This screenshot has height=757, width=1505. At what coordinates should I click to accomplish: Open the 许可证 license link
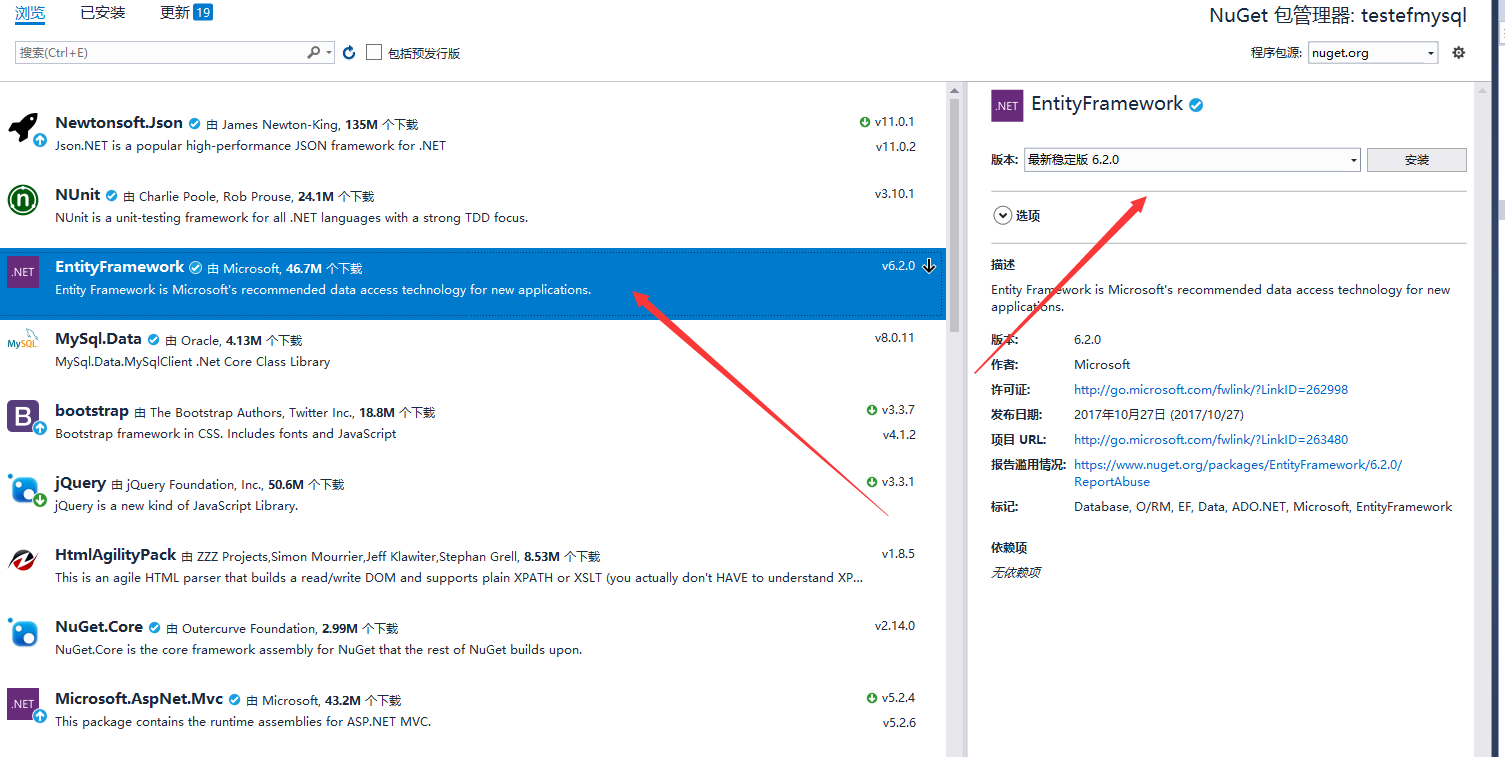pyautogui.click(x=1211, y=390)
